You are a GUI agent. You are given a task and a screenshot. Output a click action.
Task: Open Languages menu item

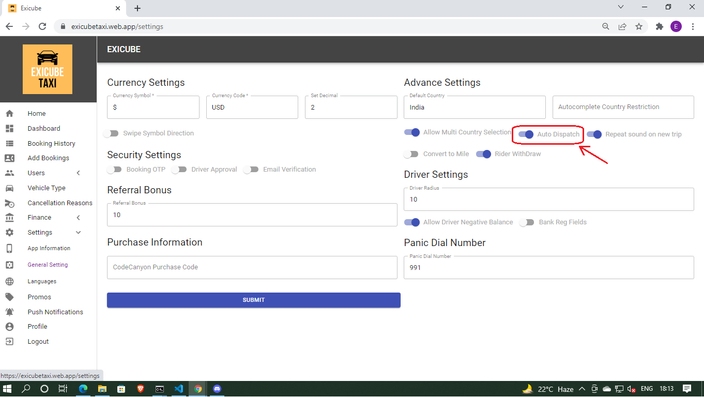tap(42, 282)
